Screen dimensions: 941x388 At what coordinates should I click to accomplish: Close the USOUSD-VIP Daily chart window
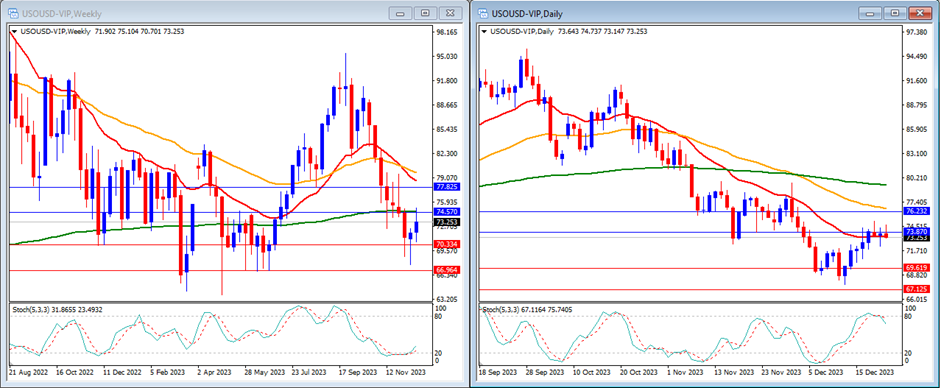tap(919, 13)
